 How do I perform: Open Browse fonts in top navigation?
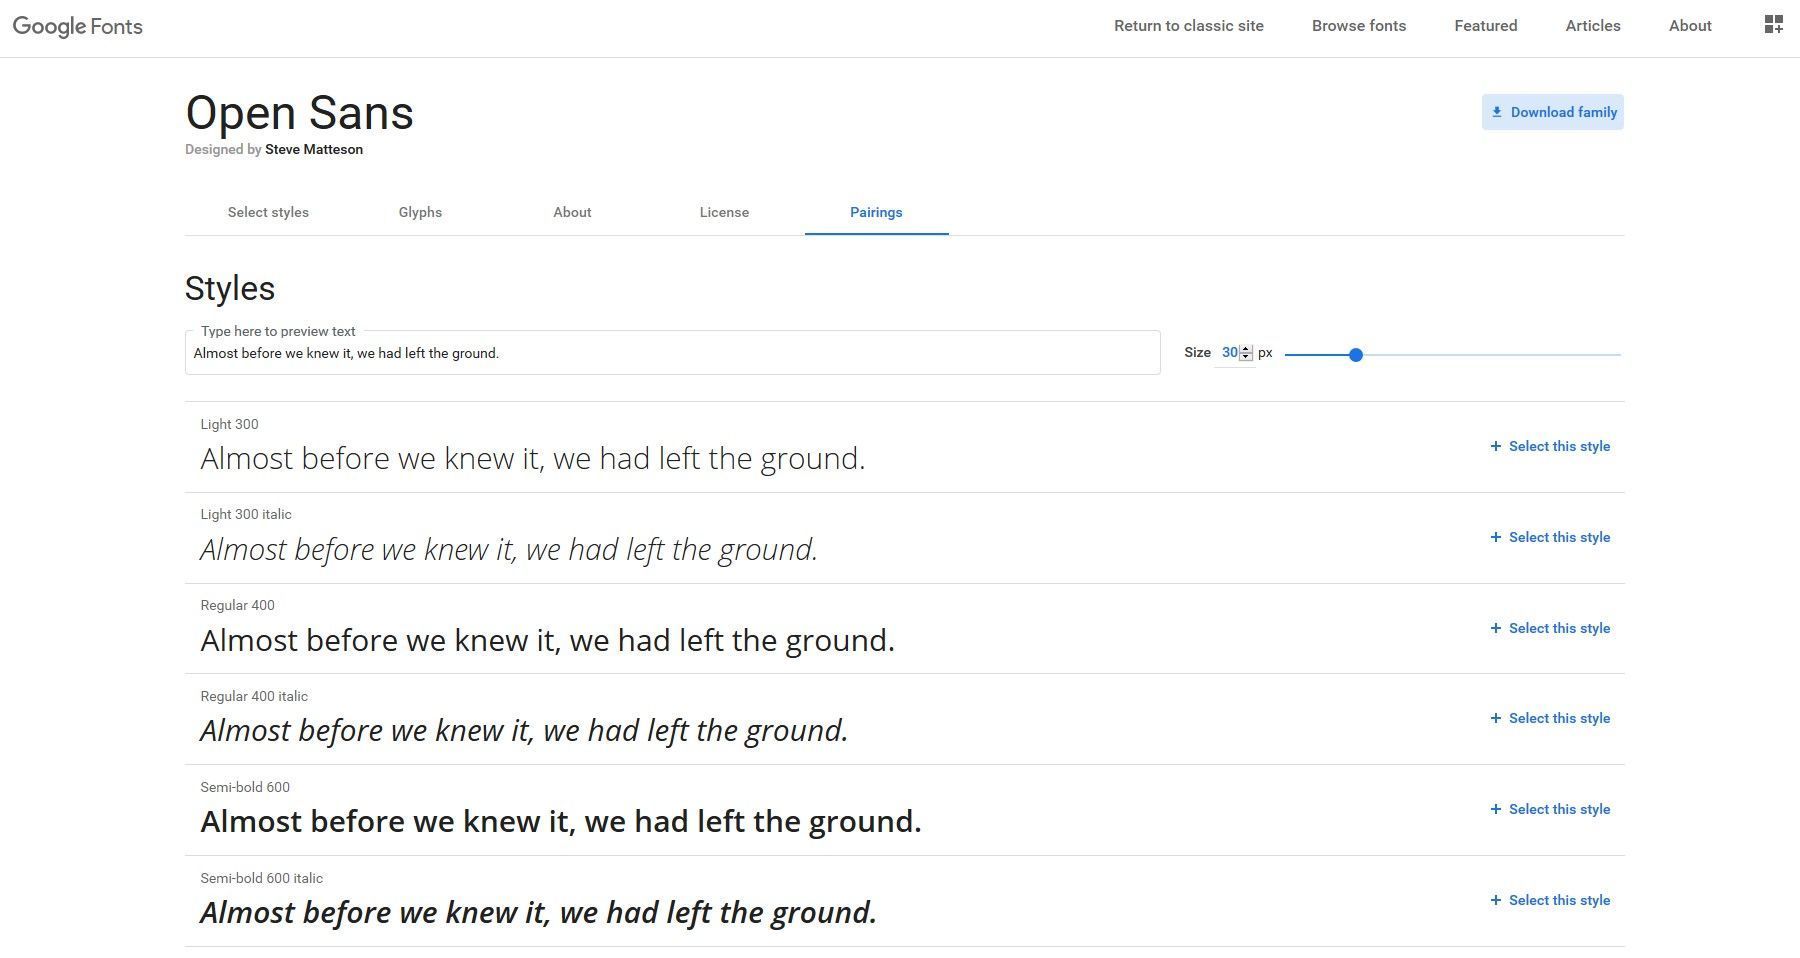[x=1359, y=26]
